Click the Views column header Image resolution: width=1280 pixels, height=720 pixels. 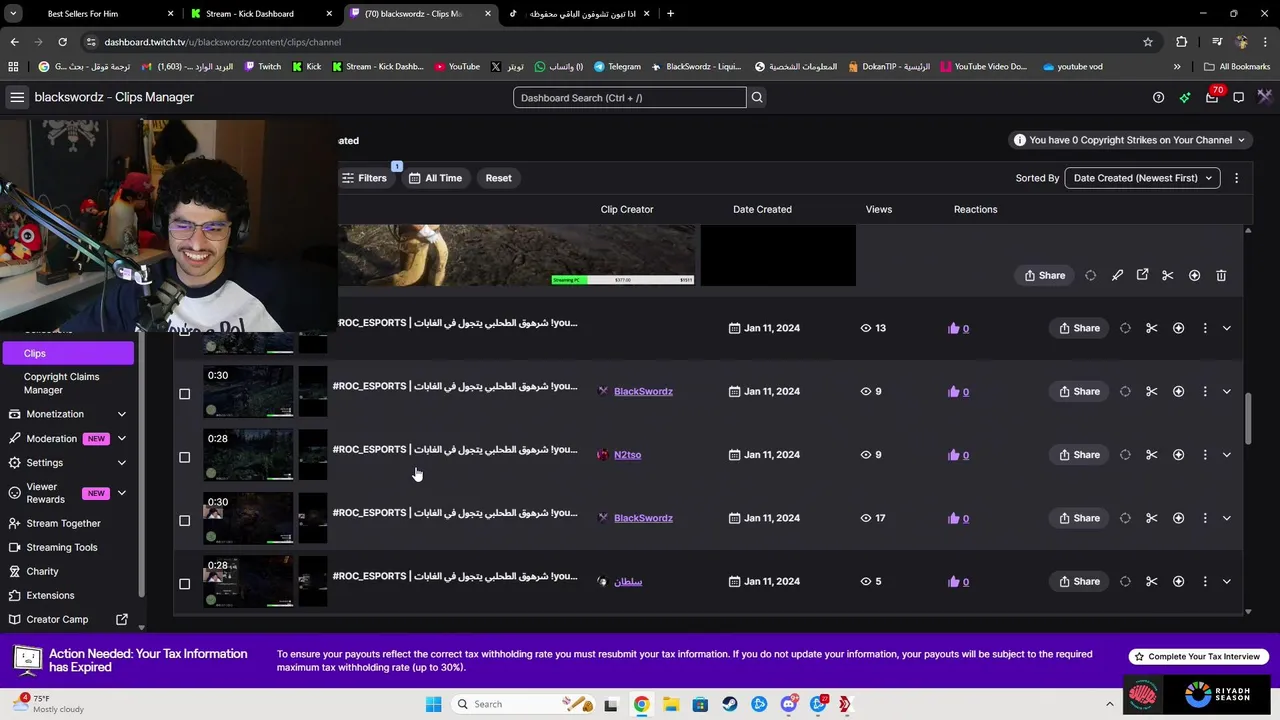tap(879, 209)
